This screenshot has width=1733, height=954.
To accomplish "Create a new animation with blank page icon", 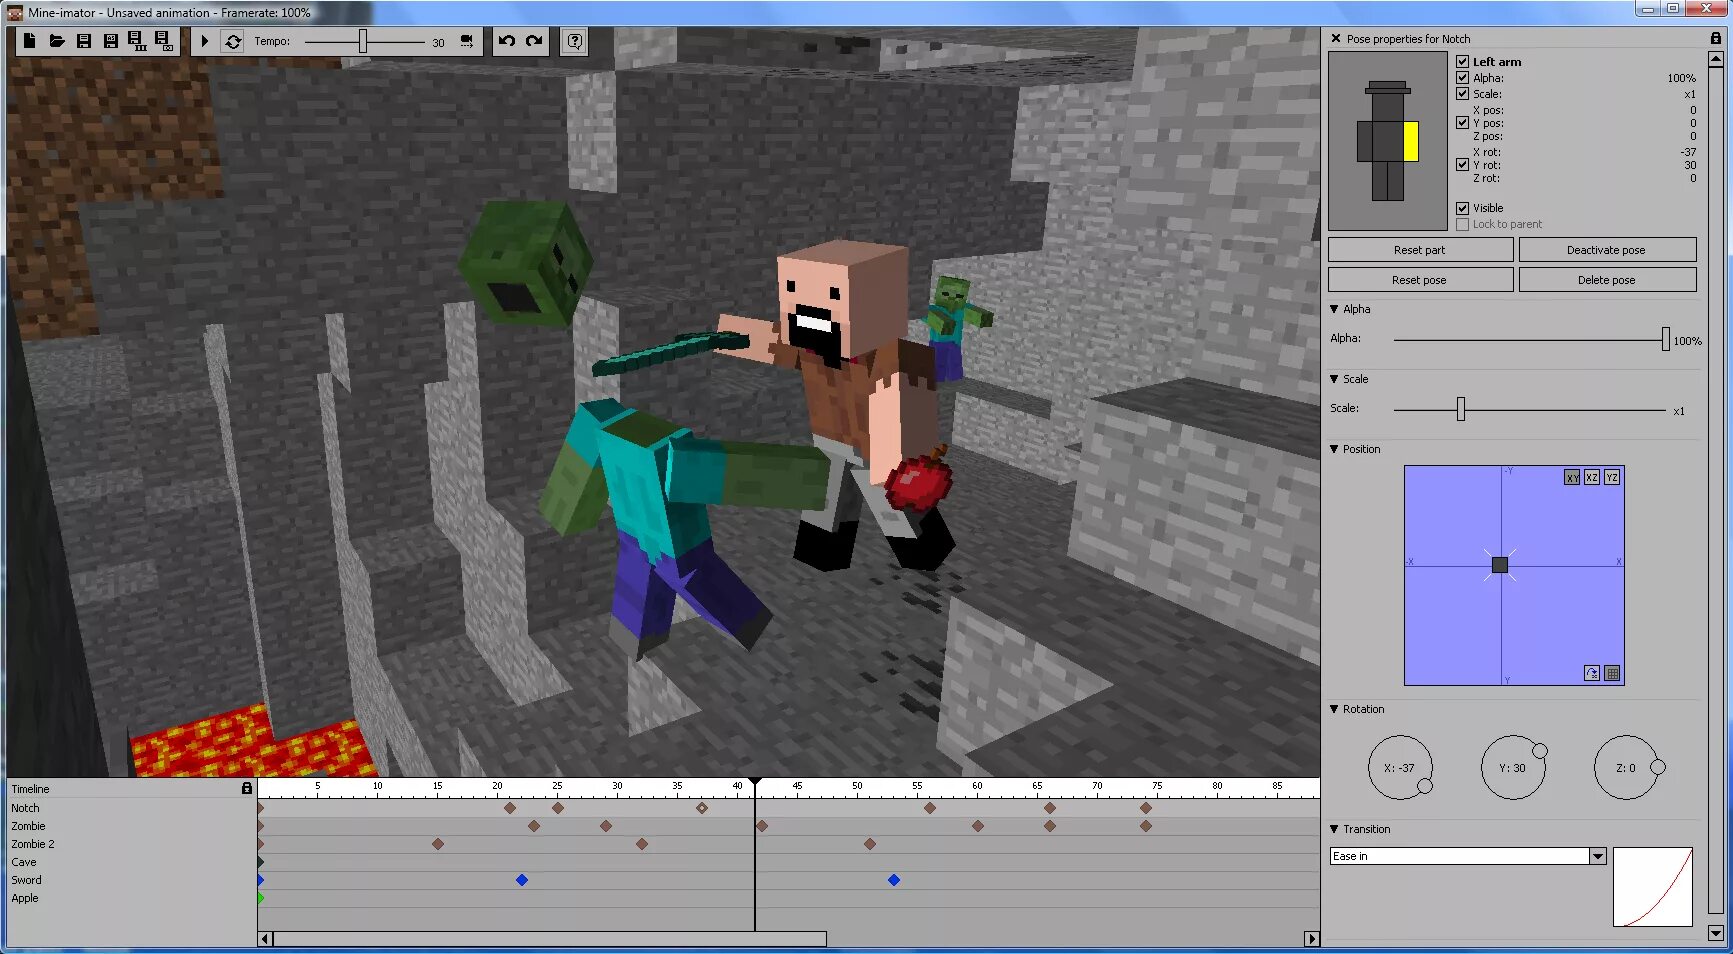I will 30,41.
